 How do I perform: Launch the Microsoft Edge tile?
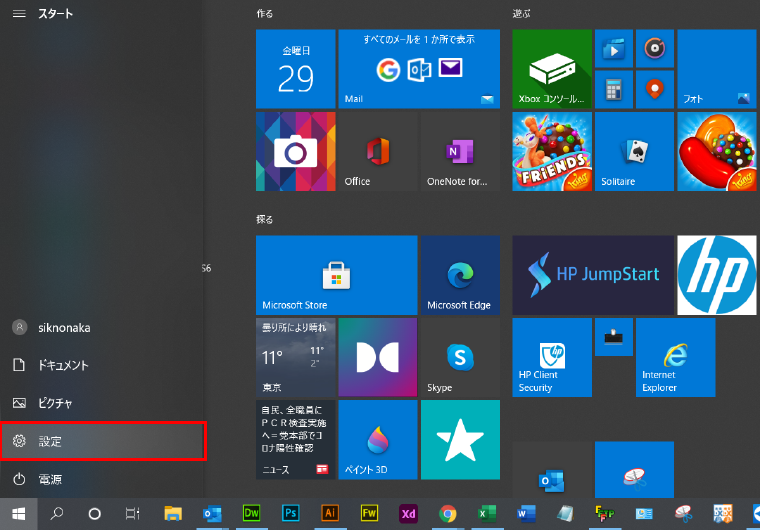[x=460, y=275]
